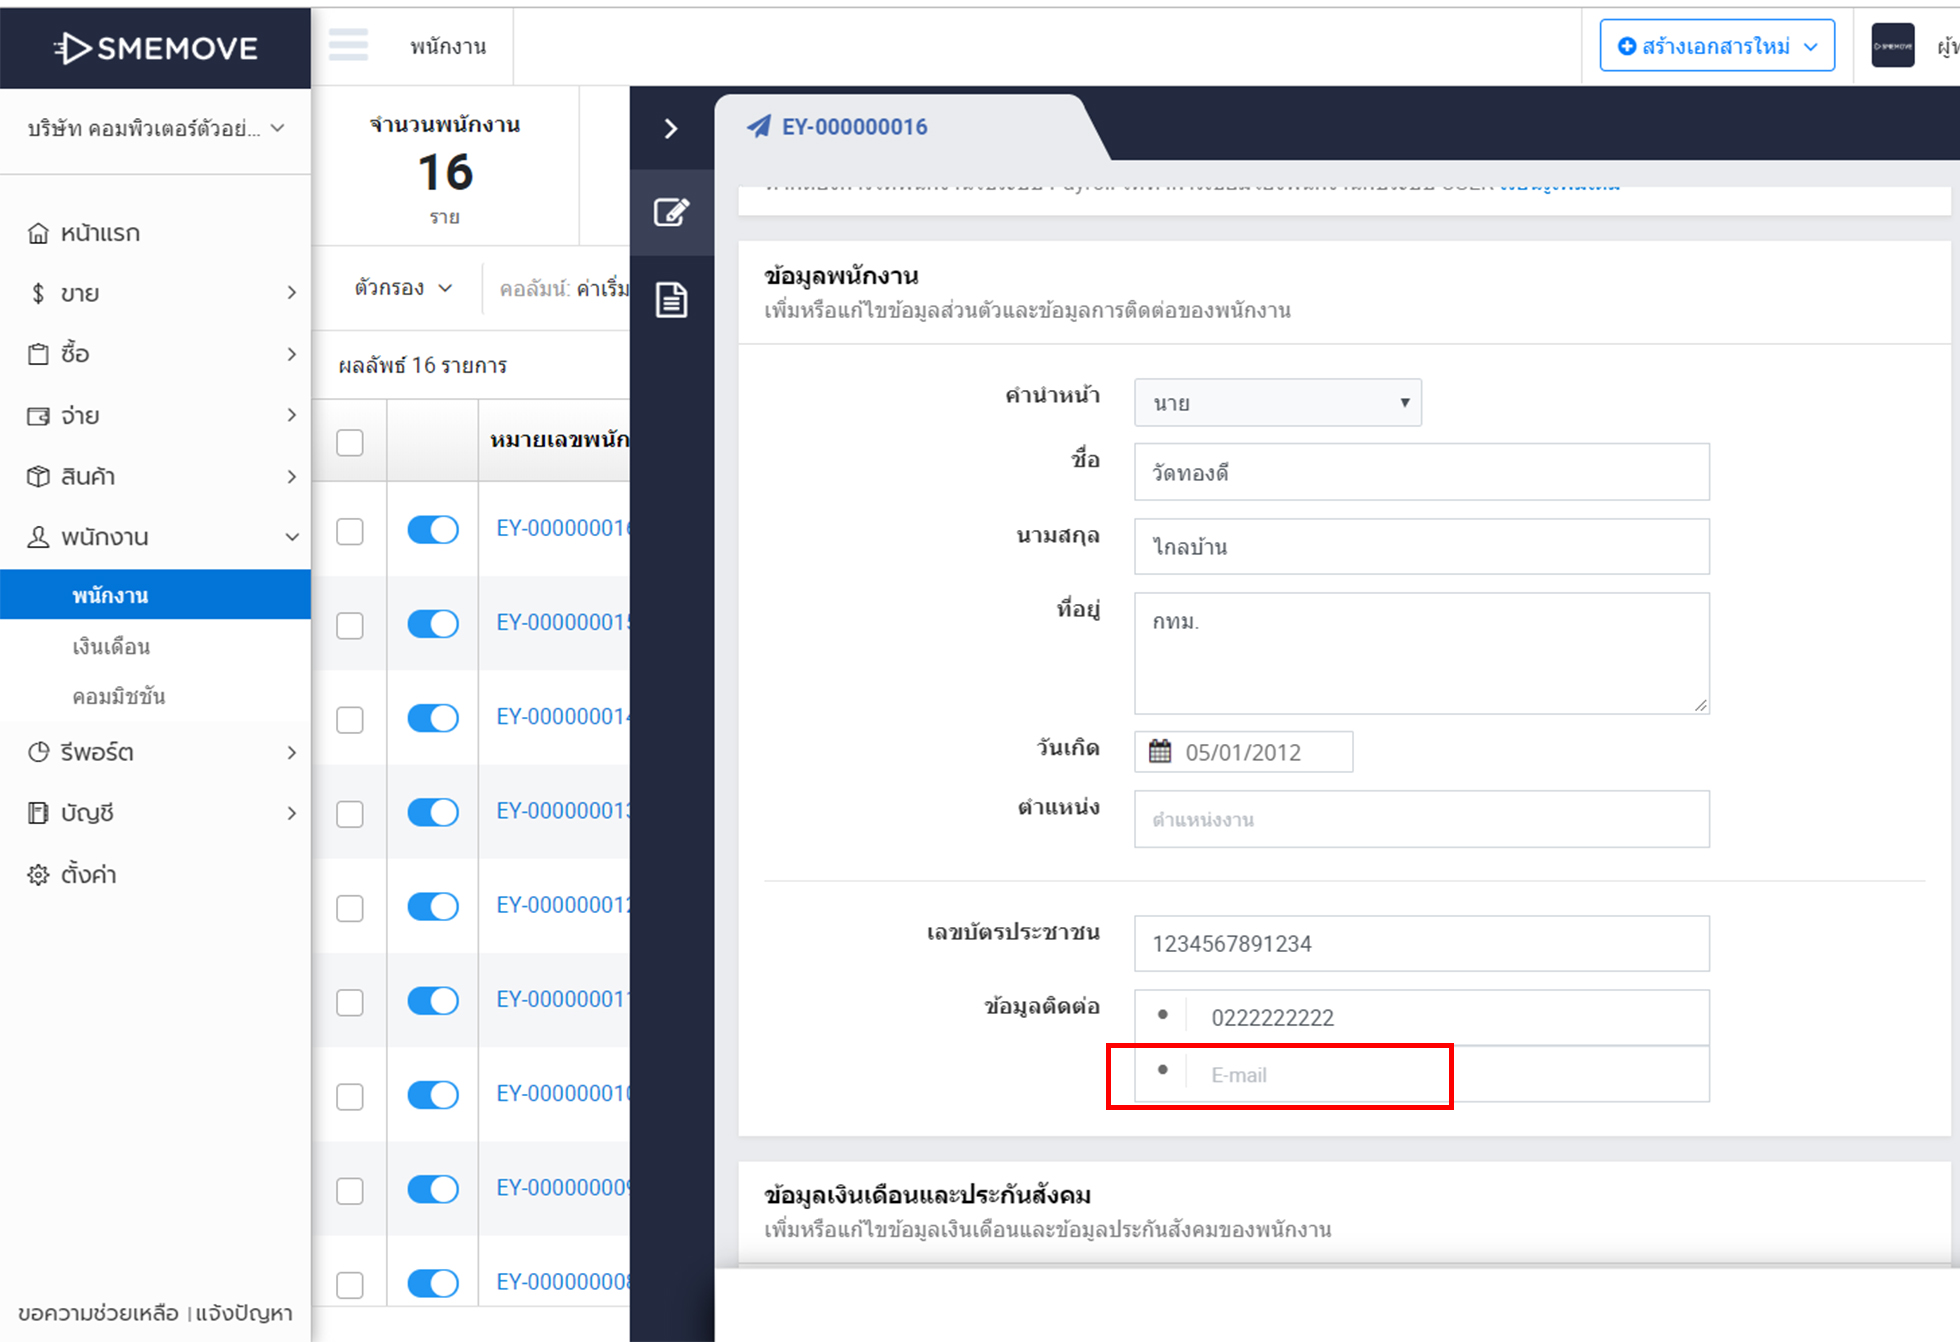Open the EY-000000013 employee link
The image size is (1960, 1342).
coord(562,811)
